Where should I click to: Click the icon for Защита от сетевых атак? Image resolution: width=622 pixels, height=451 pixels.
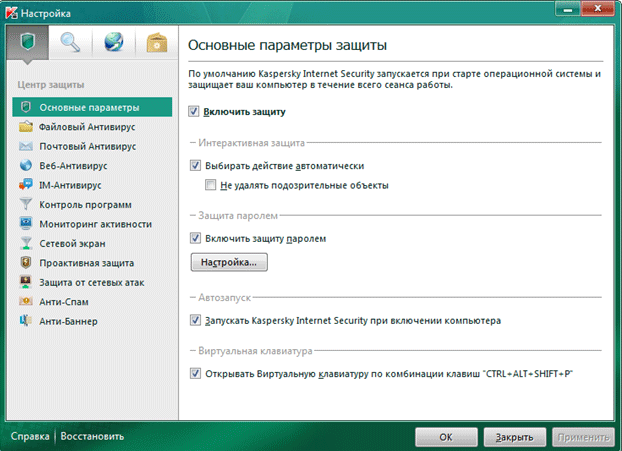(26, 282)
